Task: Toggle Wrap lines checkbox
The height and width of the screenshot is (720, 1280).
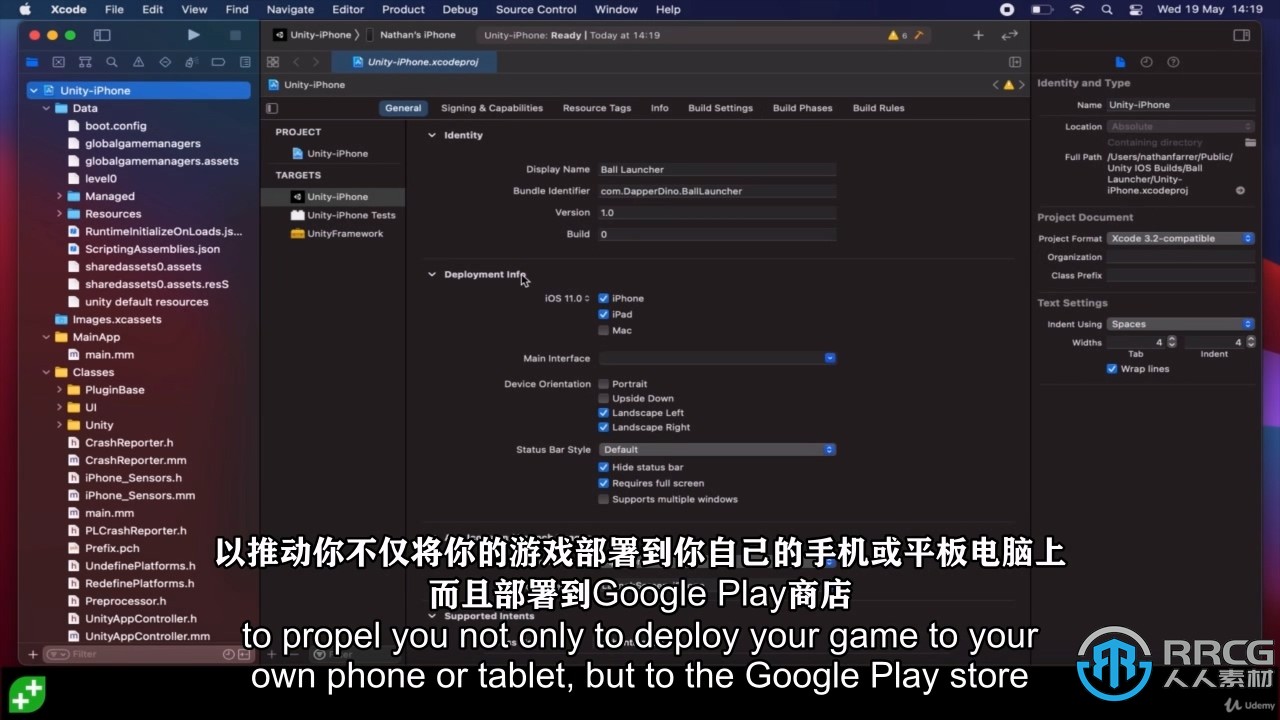Action: [x=1111, y=369]
